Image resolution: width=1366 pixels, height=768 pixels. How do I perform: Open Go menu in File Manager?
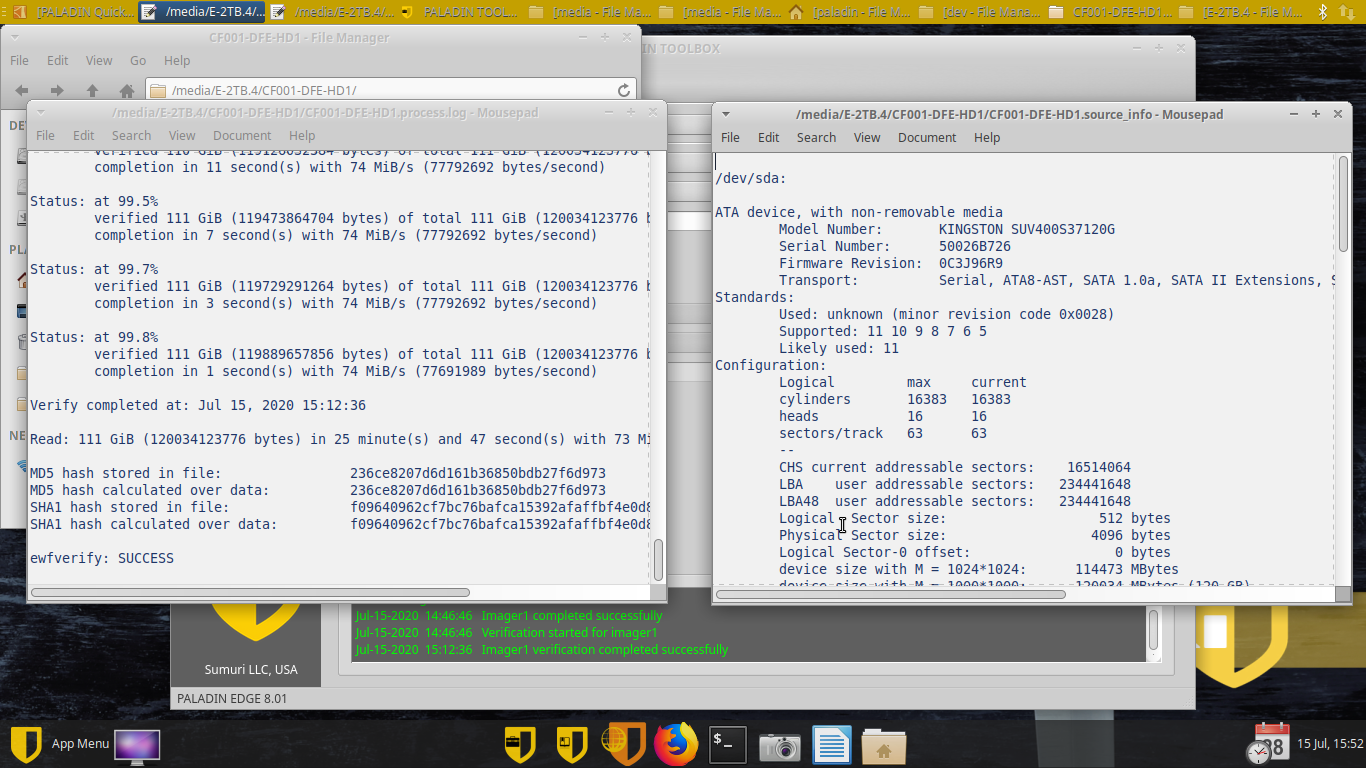[138, 60]
